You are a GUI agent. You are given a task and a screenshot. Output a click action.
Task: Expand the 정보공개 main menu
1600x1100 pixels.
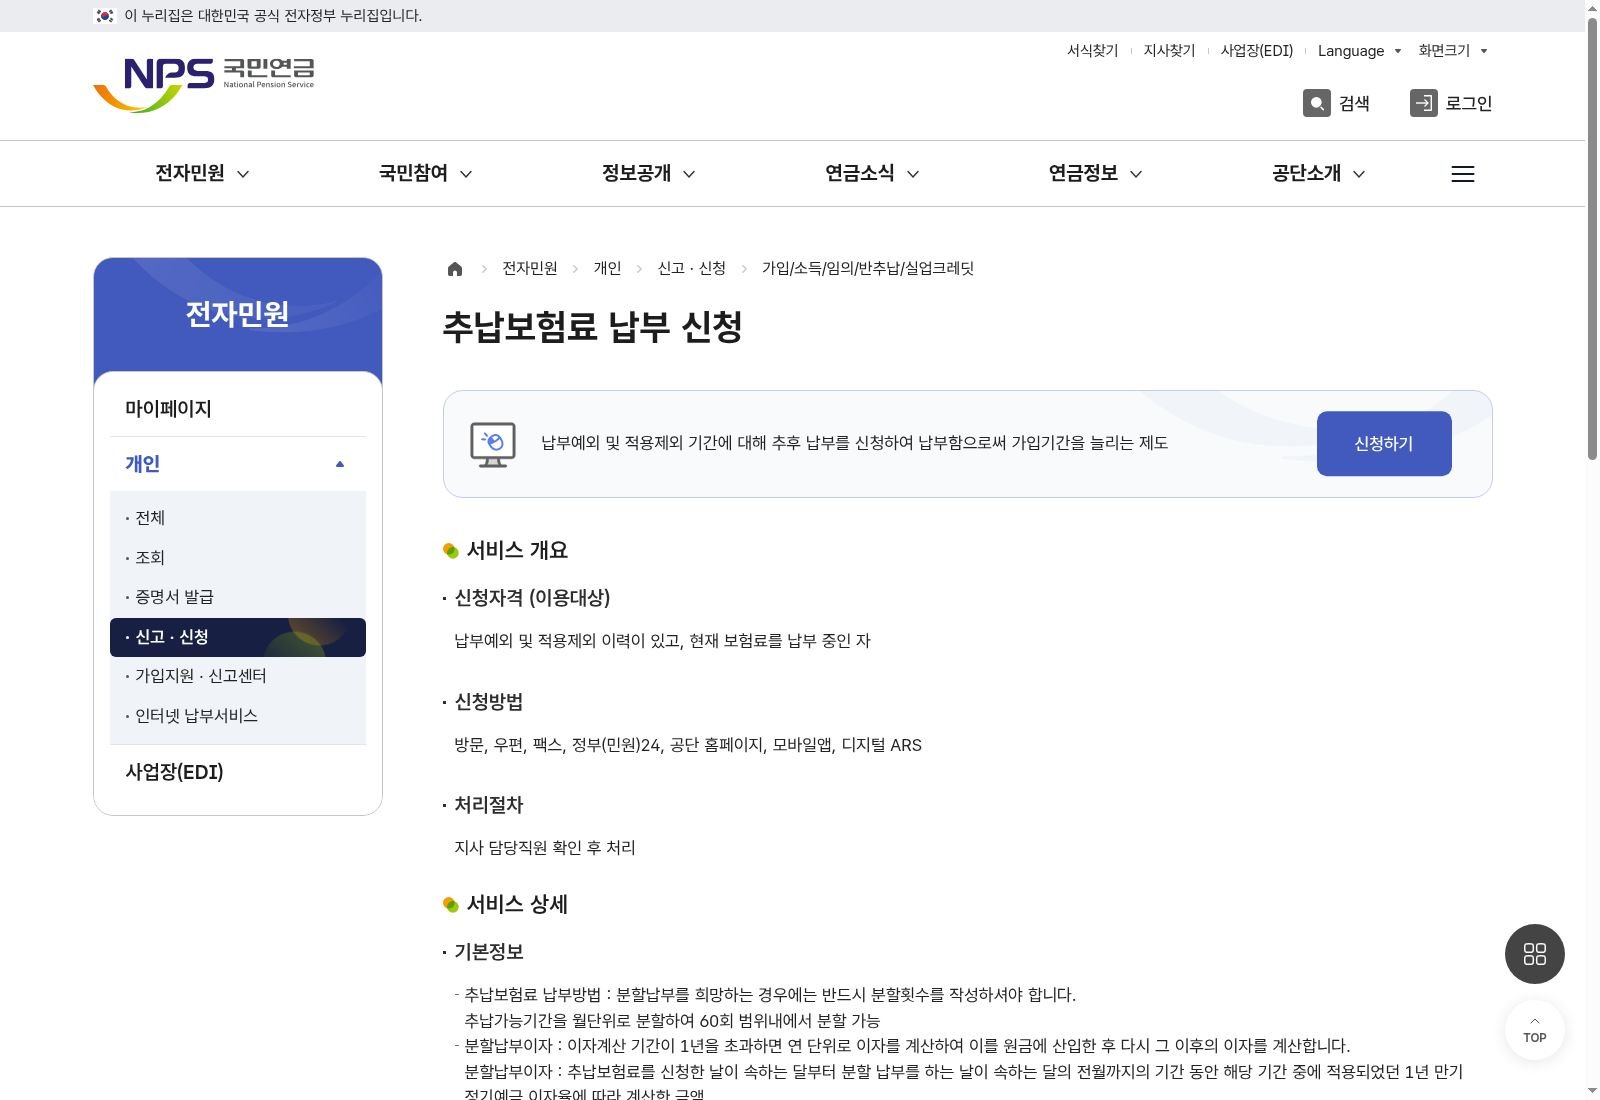coord(648,174)
